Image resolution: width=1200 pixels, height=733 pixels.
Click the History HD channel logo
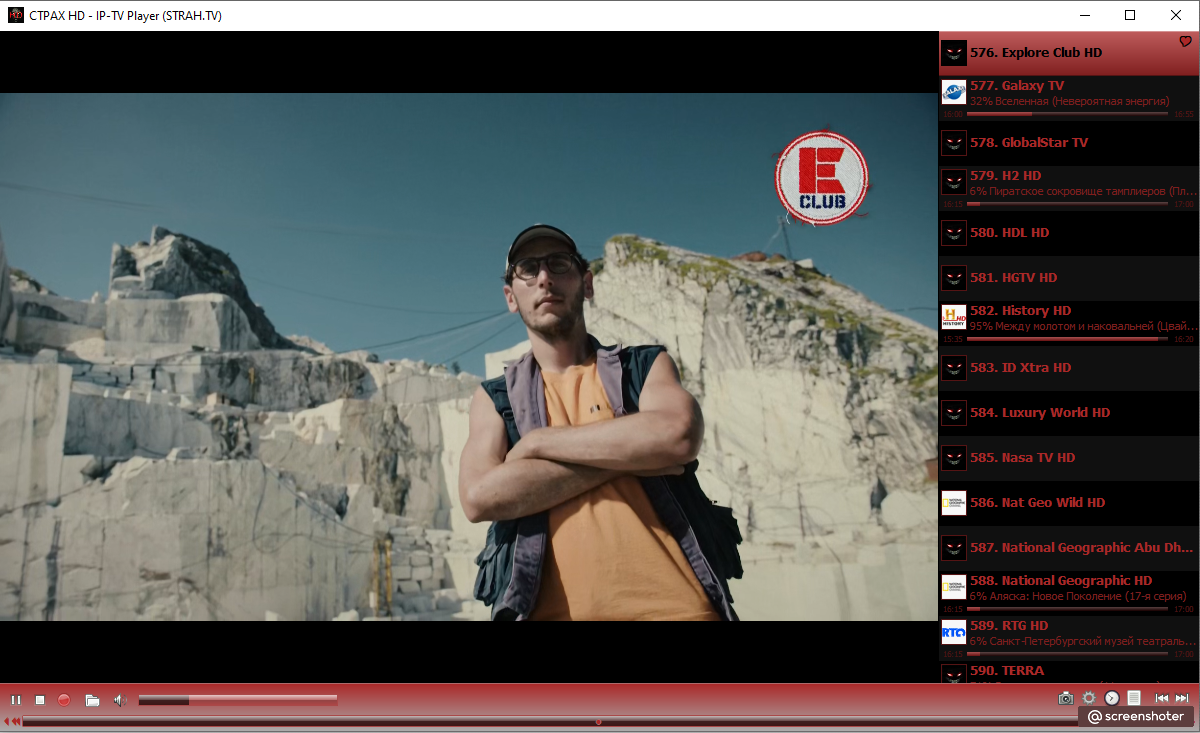(954, 318)
